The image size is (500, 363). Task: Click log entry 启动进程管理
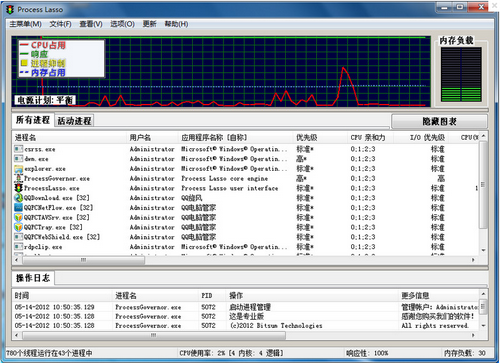point(250,307)
